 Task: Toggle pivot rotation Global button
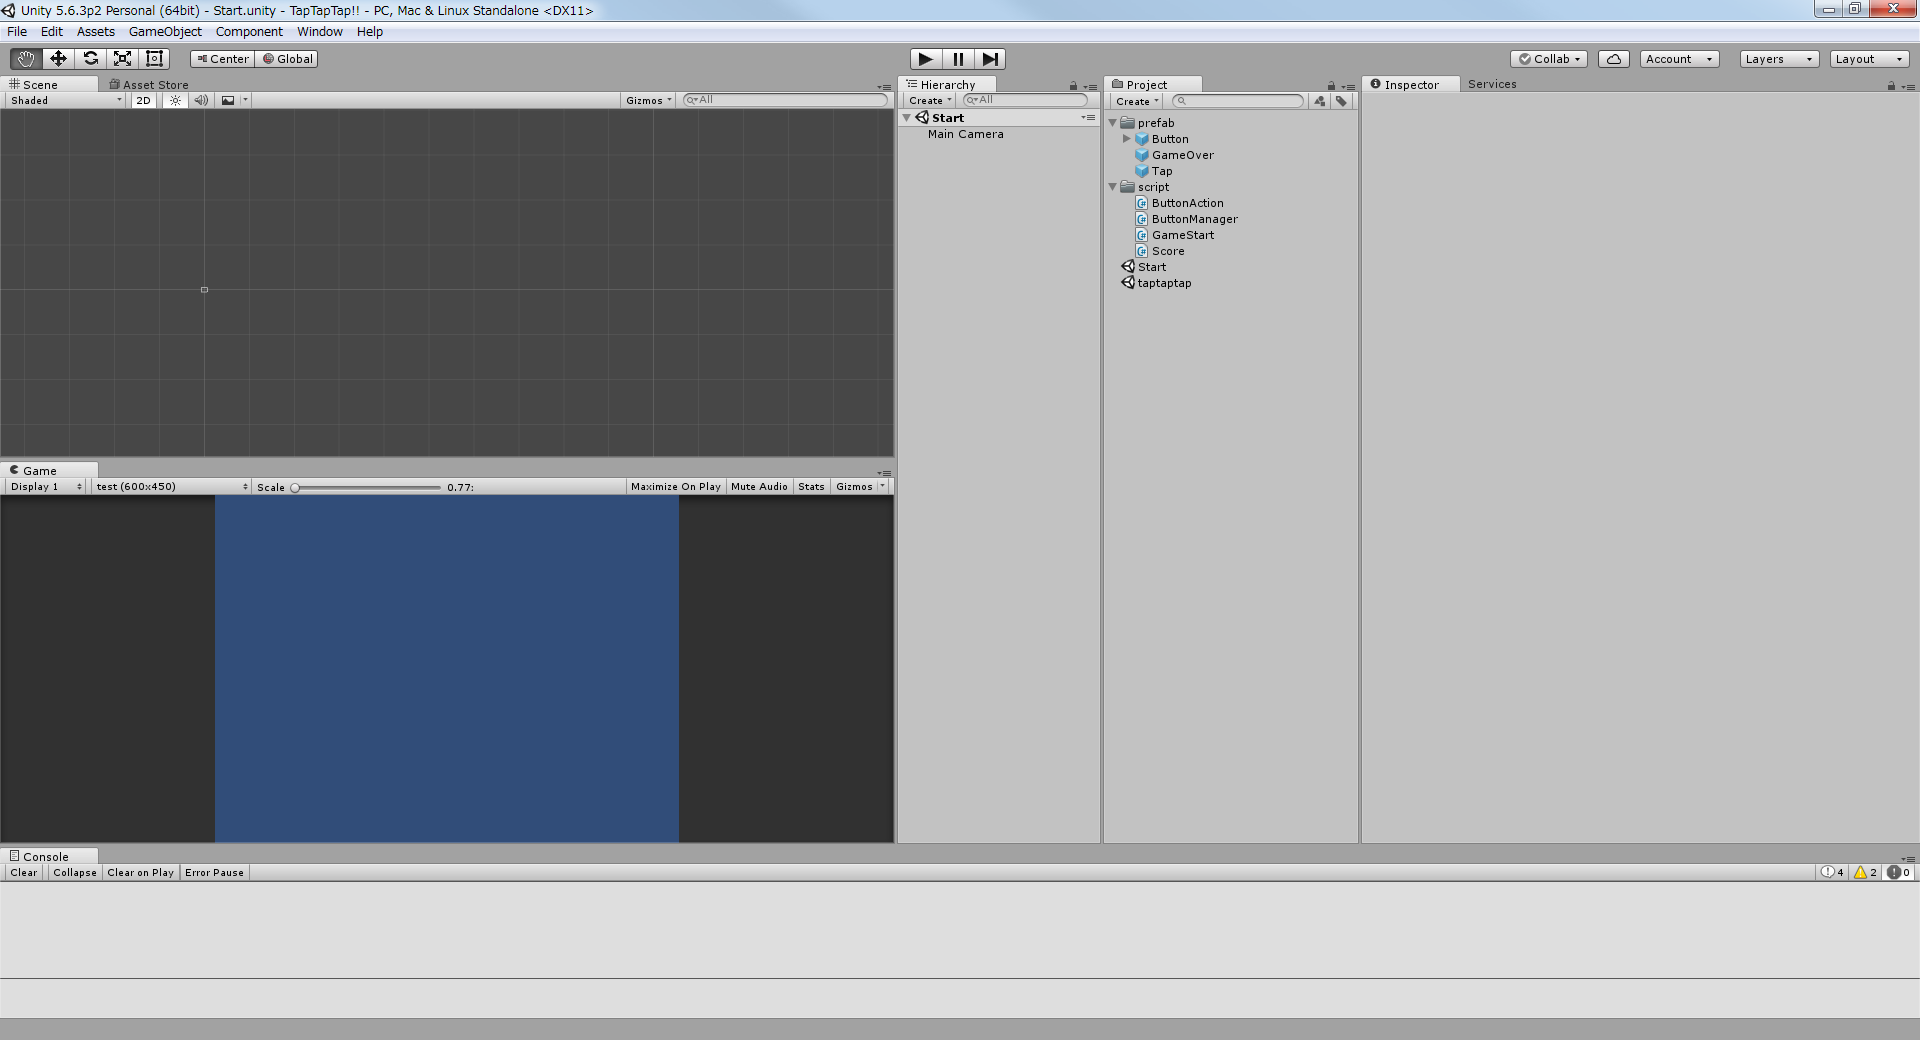point(288,59)
